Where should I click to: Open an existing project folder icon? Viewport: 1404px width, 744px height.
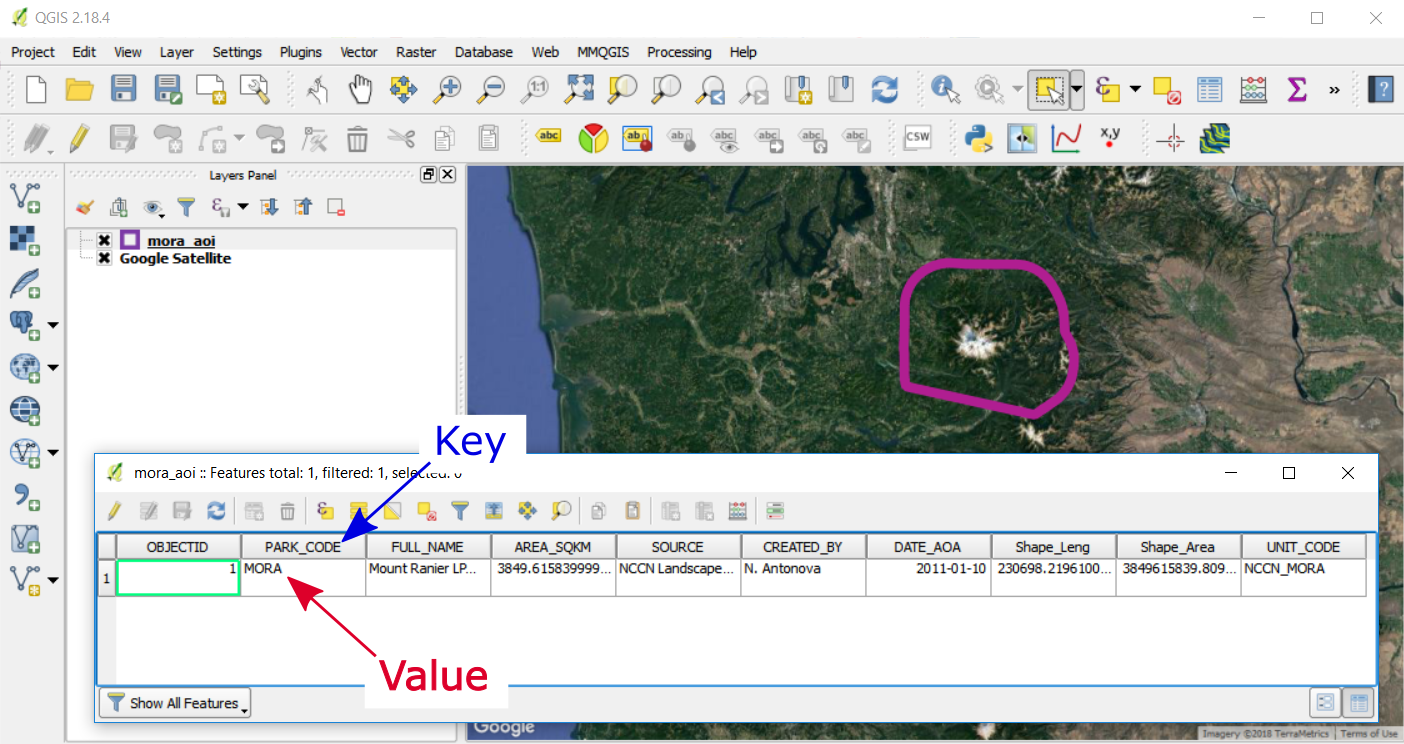coord(79,89)
